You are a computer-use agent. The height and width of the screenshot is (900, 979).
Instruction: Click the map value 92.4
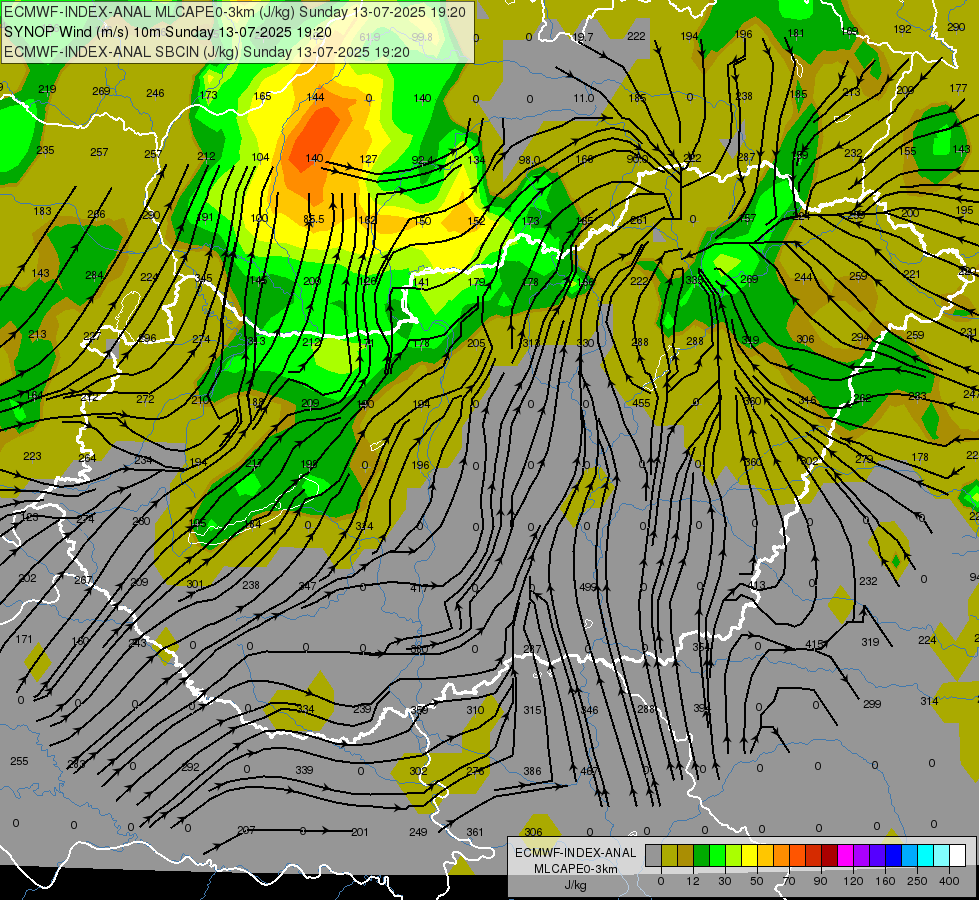coord(423,161)
